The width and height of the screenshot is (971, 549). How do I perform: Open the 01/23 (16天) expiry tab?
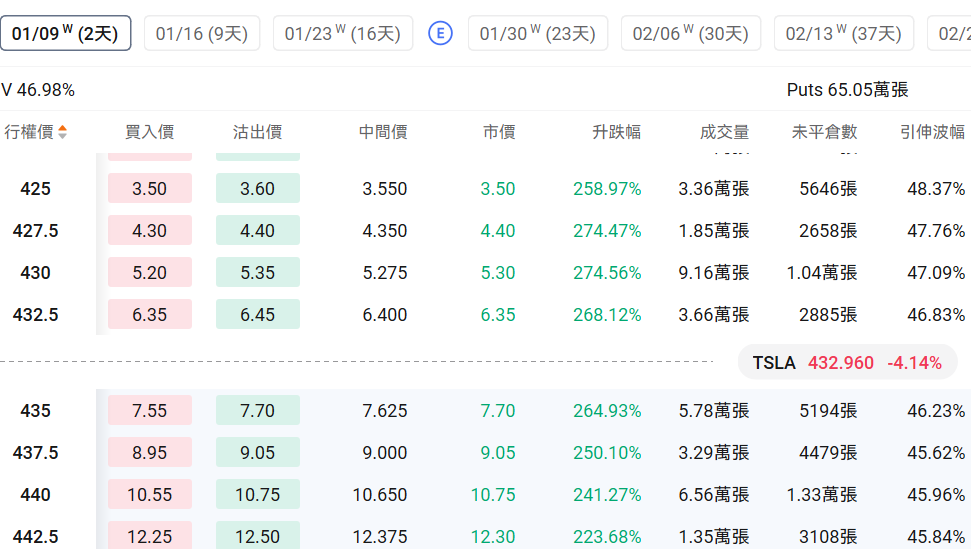coord(342,34)
